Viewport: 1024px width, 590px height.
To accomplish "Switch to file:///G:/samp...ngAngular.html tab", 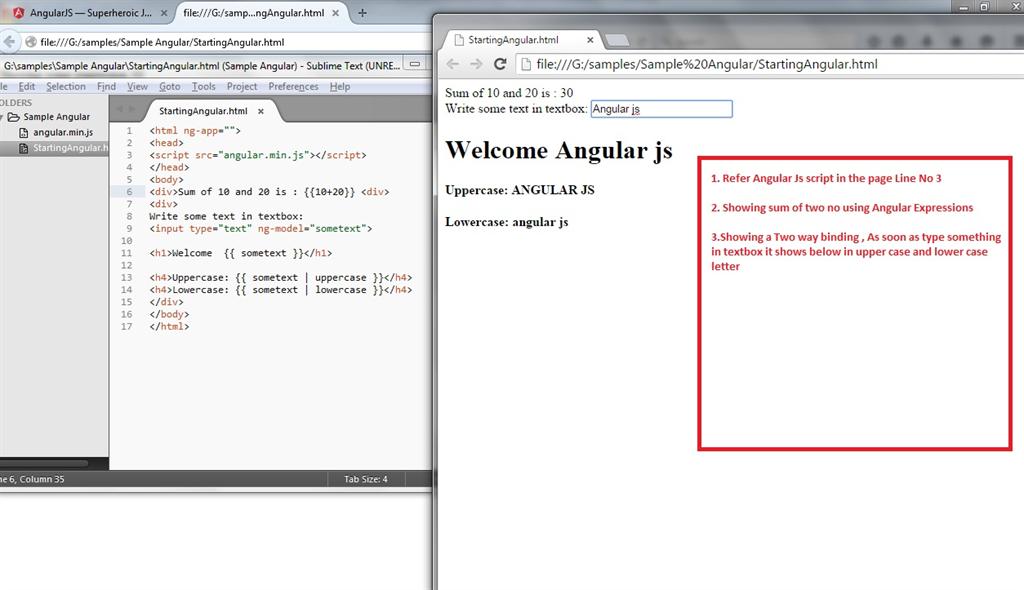I will click(253, 12).
